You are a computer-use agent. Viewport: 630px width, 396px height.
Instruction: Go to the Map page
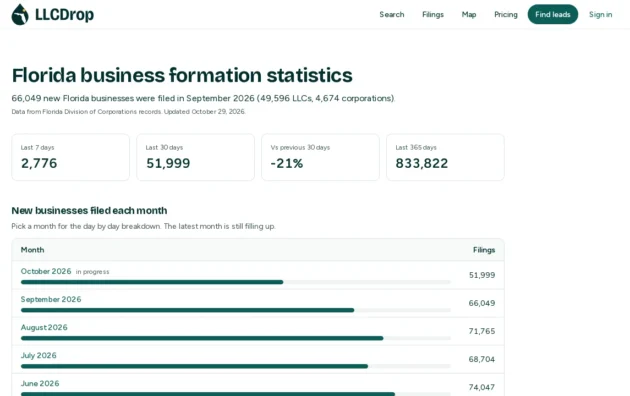point(469,14)
